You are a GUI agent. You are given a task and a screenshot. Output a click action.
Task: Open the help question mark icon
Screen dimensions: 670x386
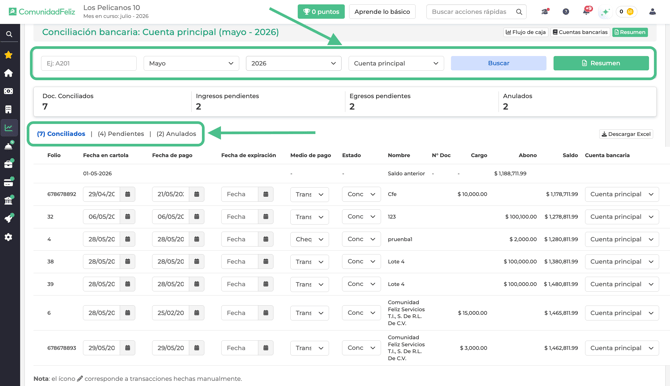[x=566, y=12]
